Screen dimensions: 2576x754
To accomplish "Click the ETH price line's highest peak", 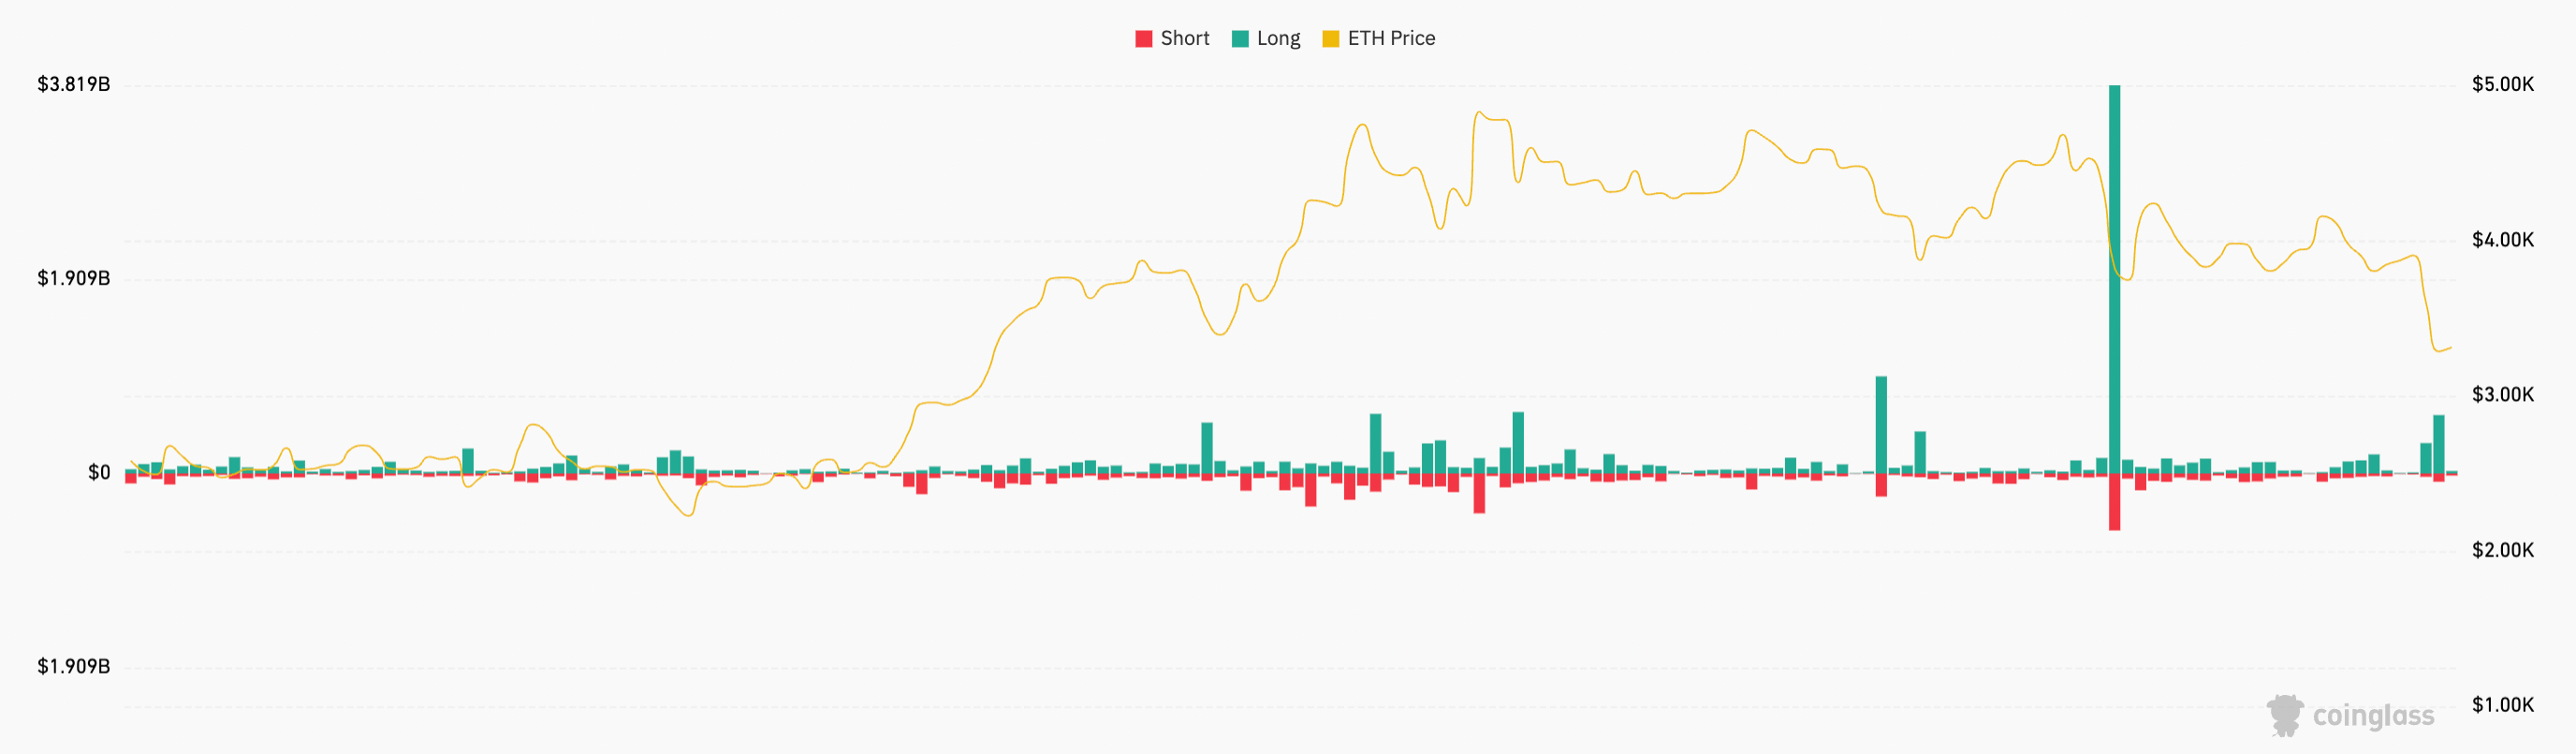I will [x=1479, y=113].
